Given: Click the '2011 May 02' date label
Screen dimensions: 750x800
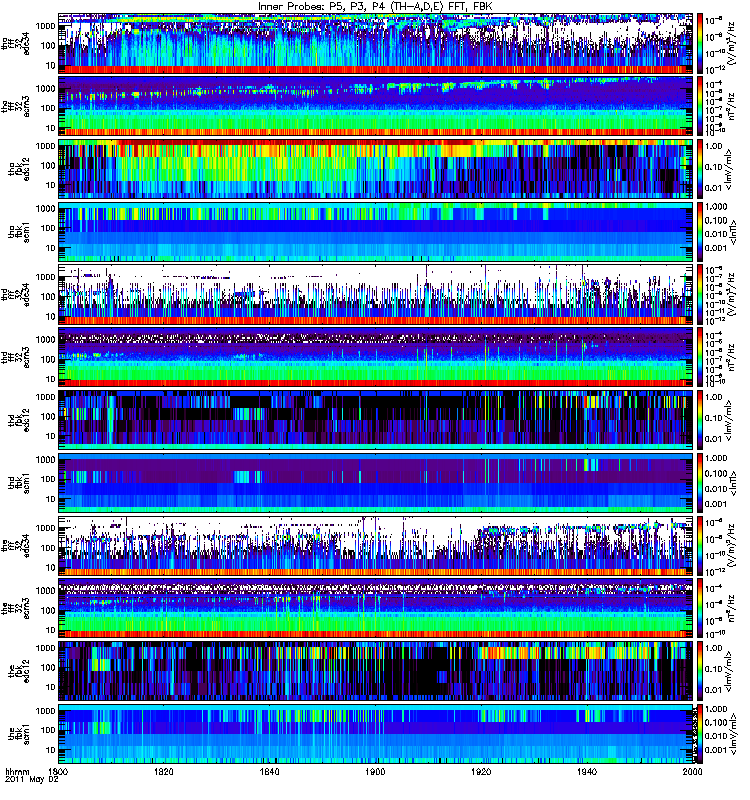Looking at the screenshot, I should click(31, 780).
